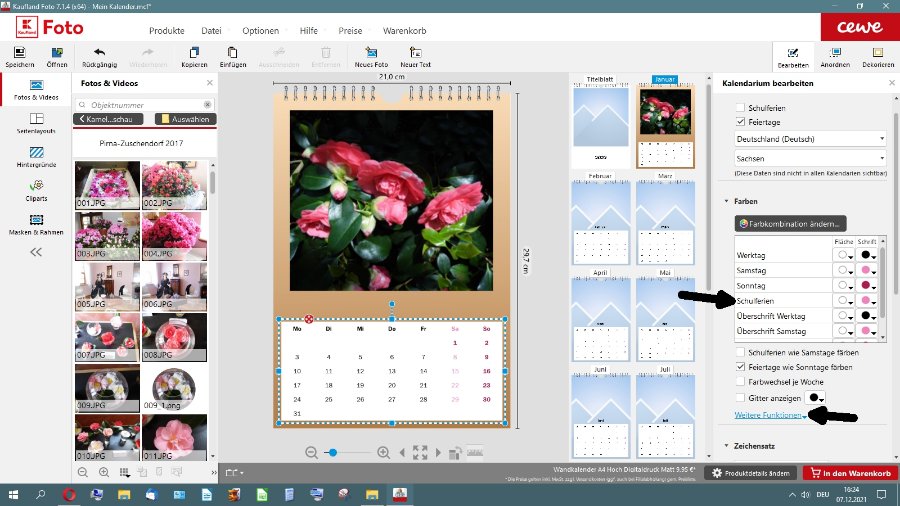This screenshot has height=506, width=900.
Task: Click Farbkombination ändern button
Action: 790,223
